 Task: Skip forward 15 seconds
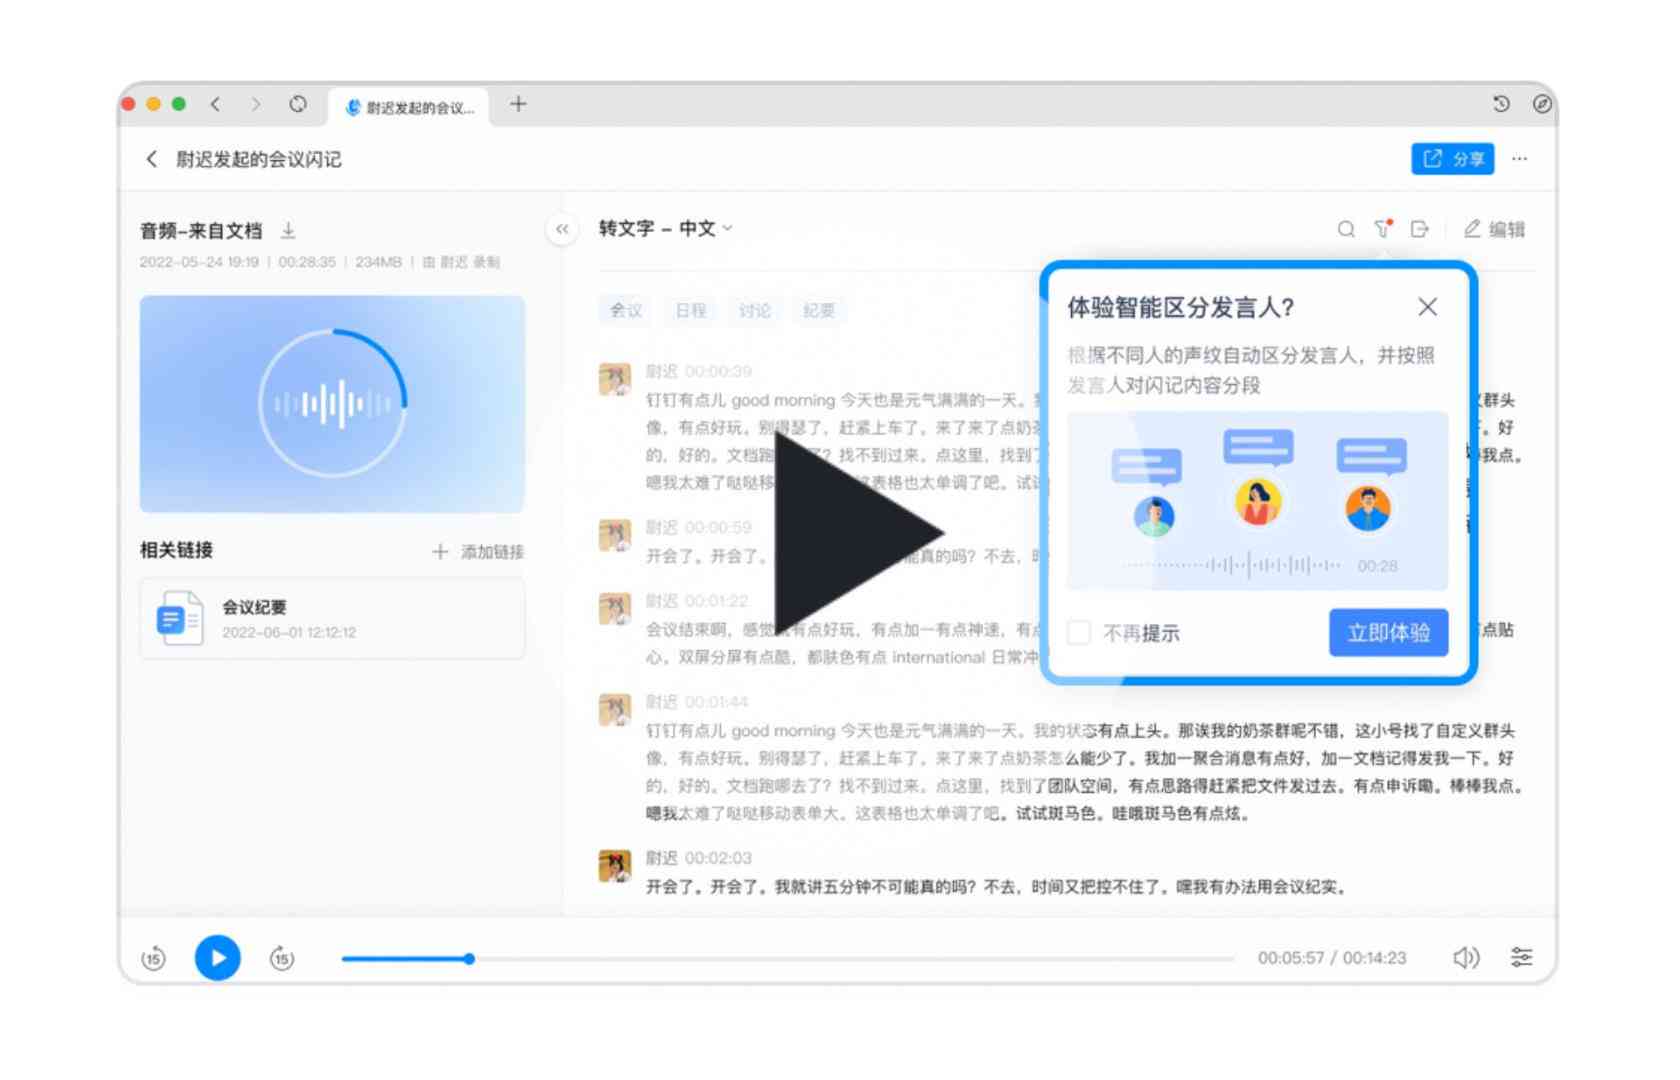pyautogui.click(x=282, y=958)
